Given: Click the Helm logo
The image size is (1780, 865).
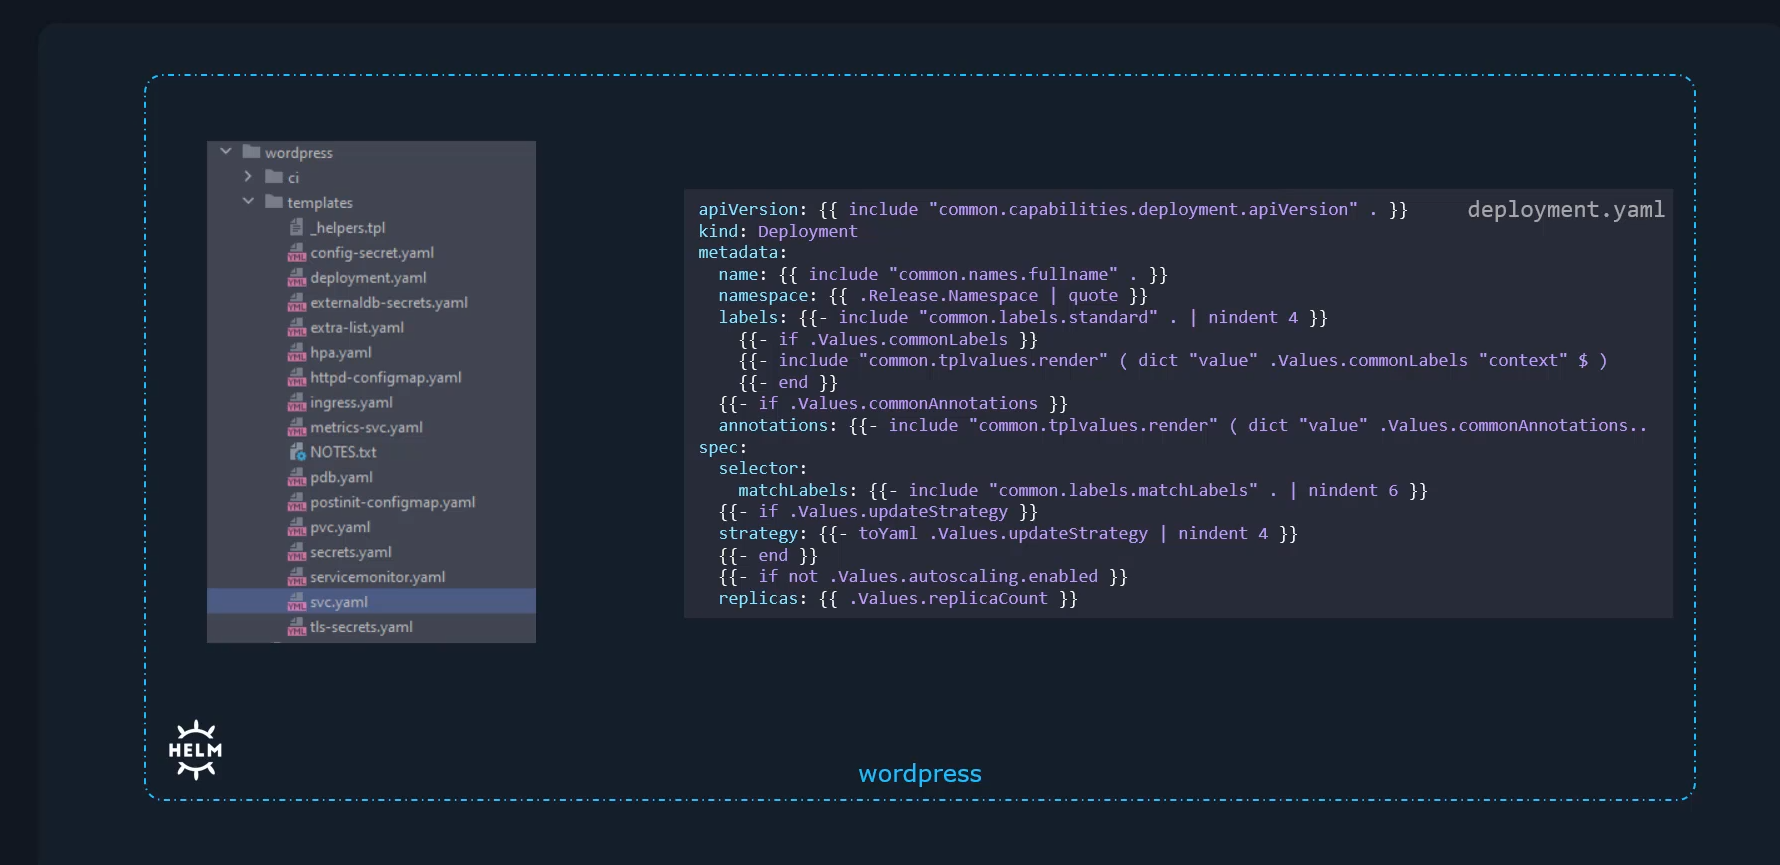Looking at the screenshot, I should point(195,749).
